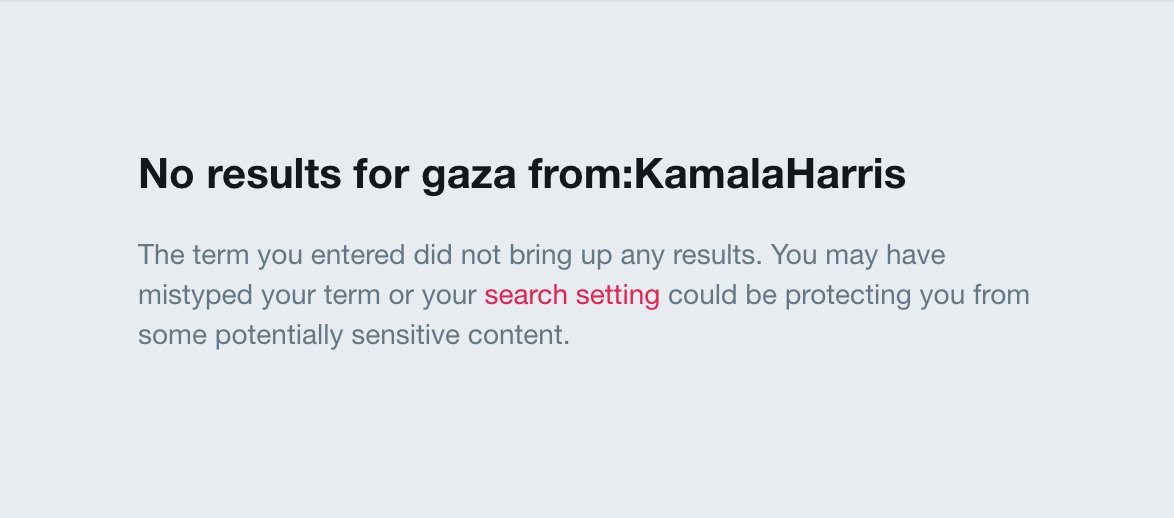Click the word 'sensitive' in the paragraph
The height and width of the screenshot is (518, 1174).
point(405,335)
